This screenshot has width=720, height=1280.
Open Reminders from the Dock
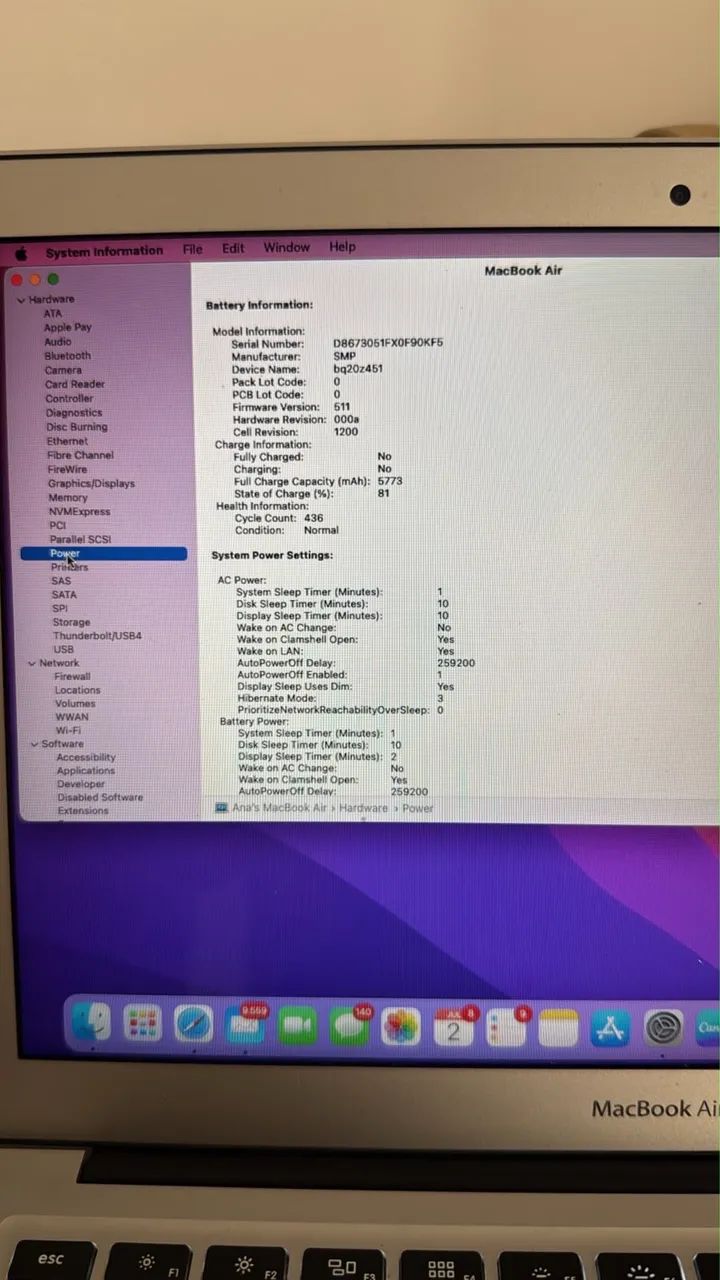[506, 1028]
